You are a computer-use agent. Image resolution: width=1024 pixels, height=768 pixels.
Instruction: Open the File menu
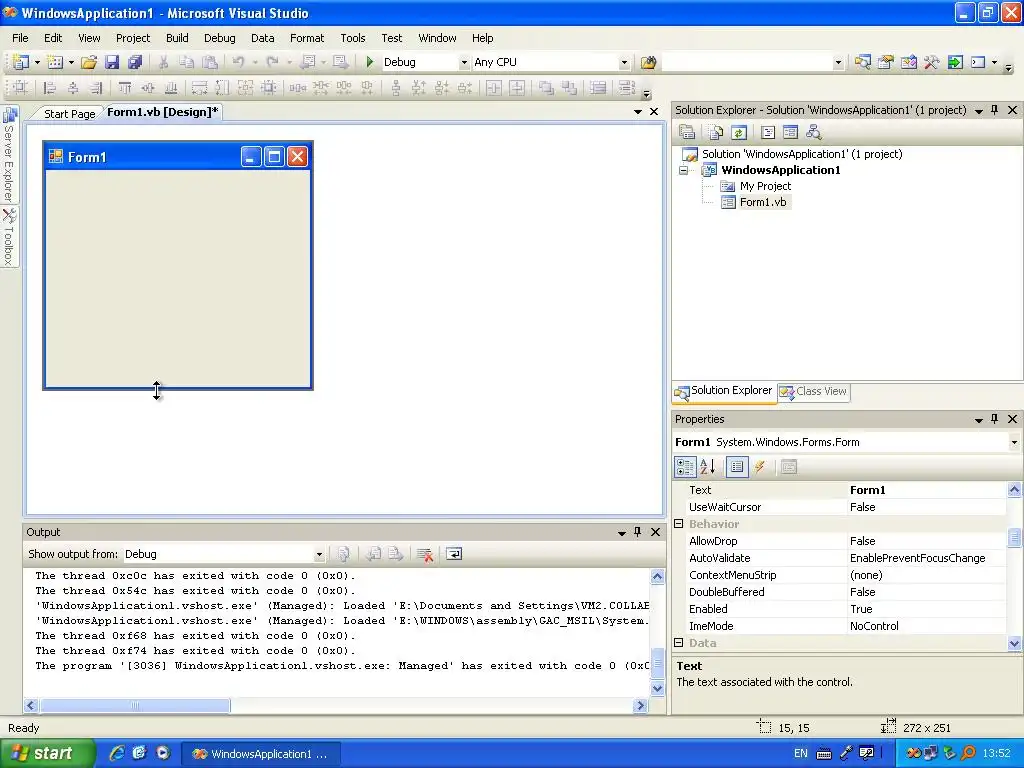click(x=20, y=38)
